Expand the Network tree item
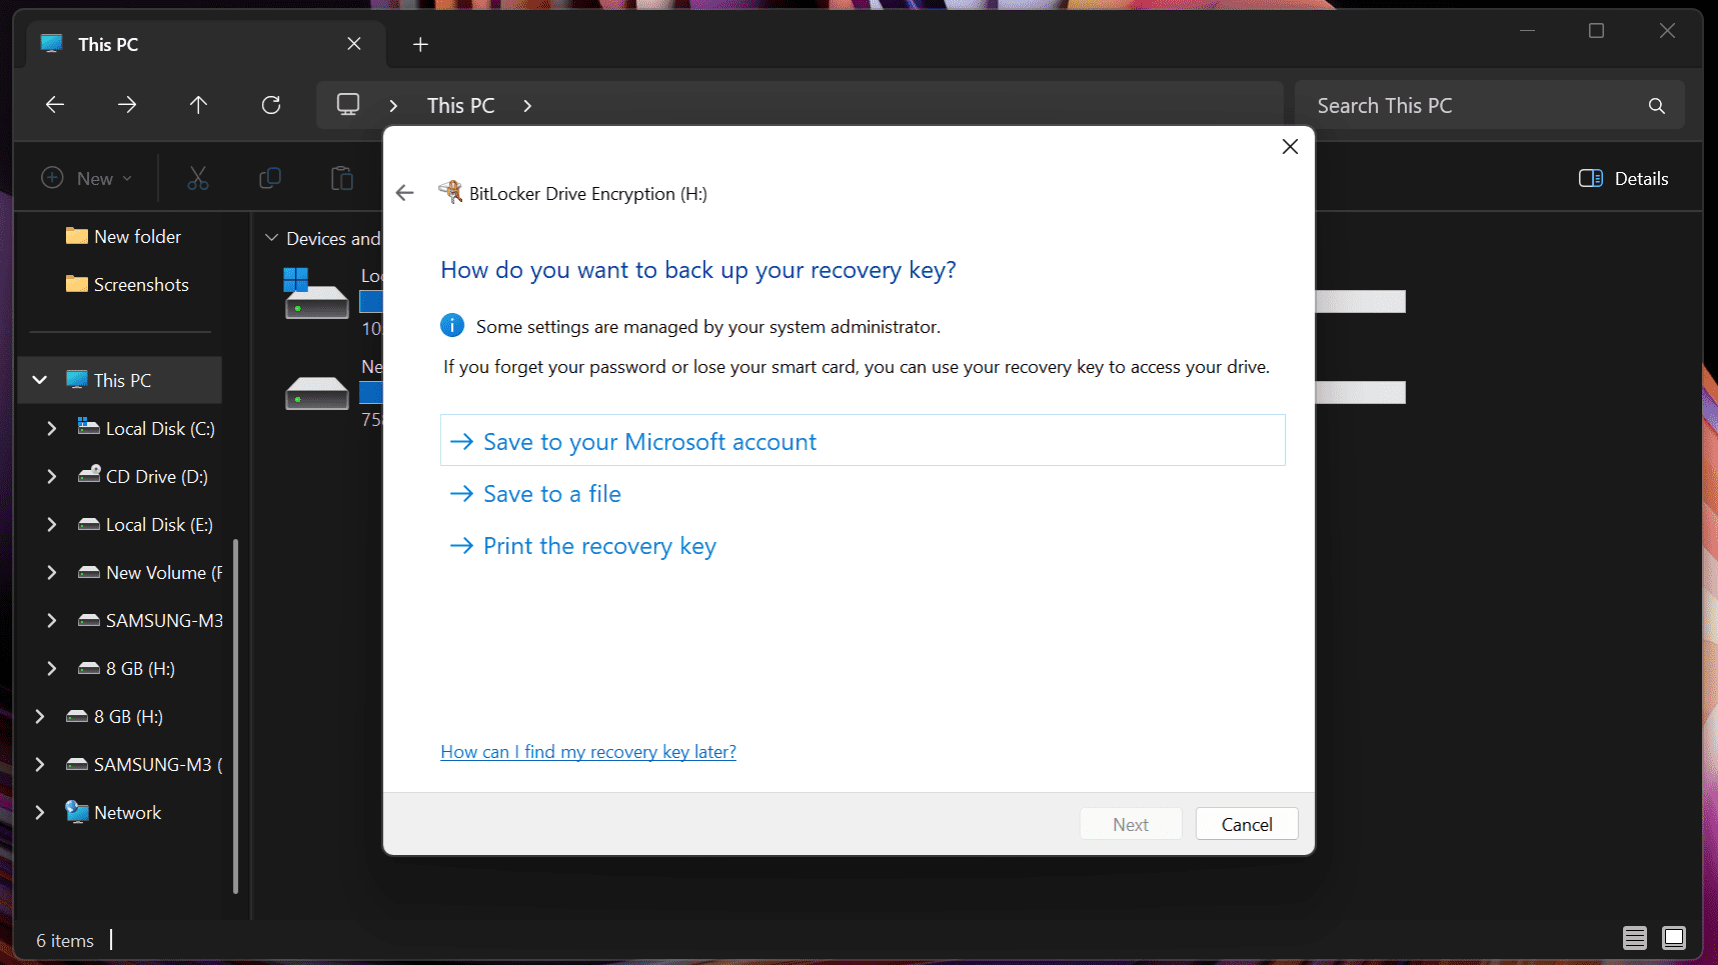This screenshot has width=1718, height=965. coord(39,812)
